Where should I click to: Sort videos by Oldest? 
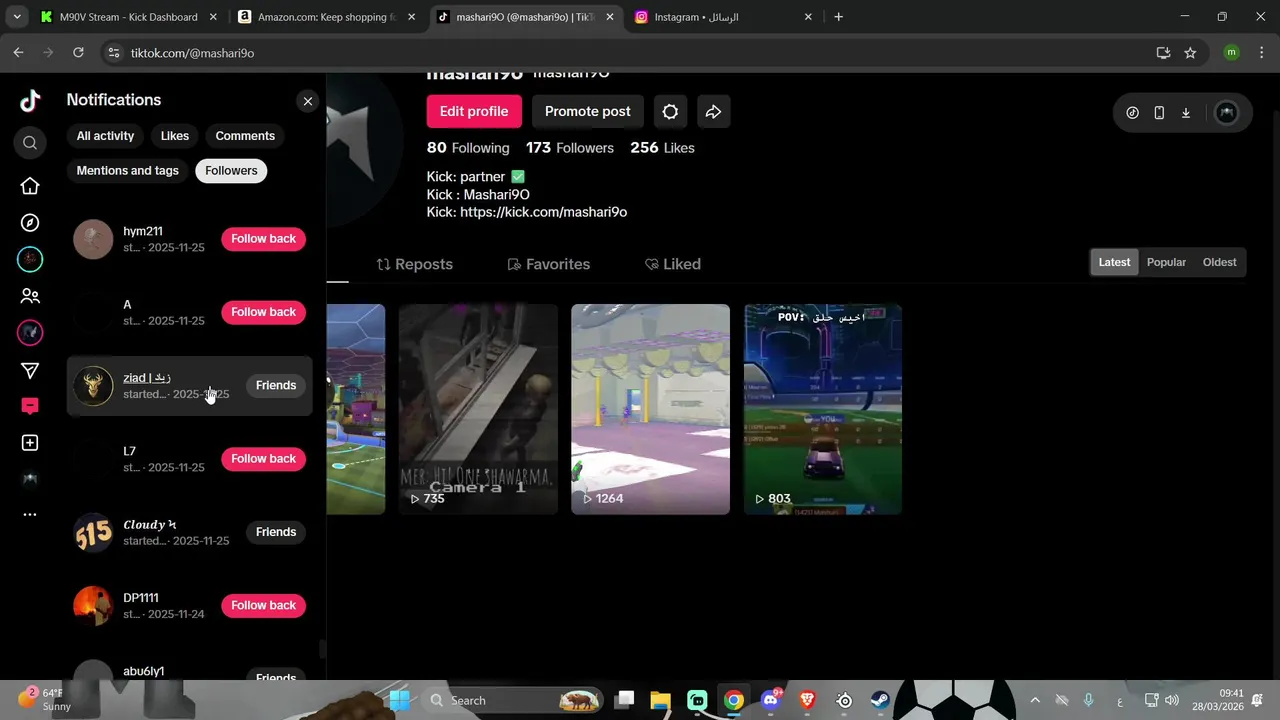(x=1219, y=262)
